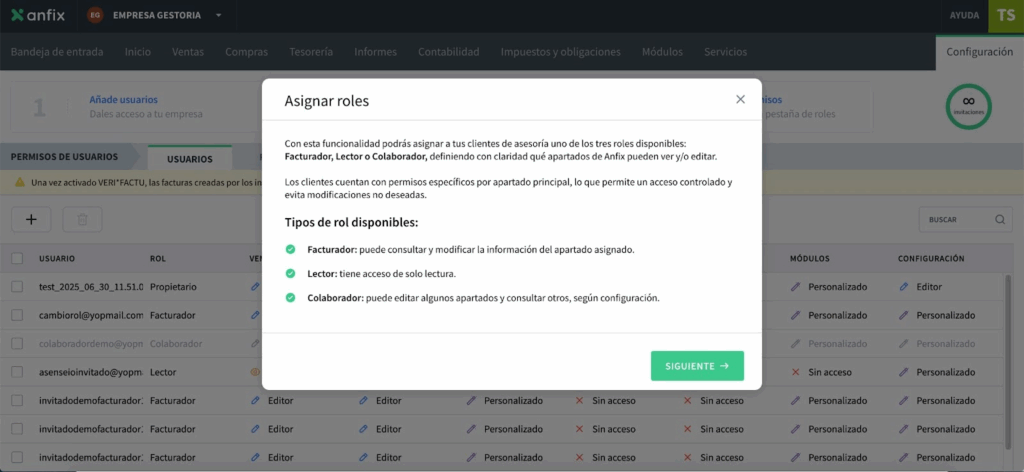Open the TS user avatar menu
This screenshot has height=472, width=1024.
(x=1005, y=16)
